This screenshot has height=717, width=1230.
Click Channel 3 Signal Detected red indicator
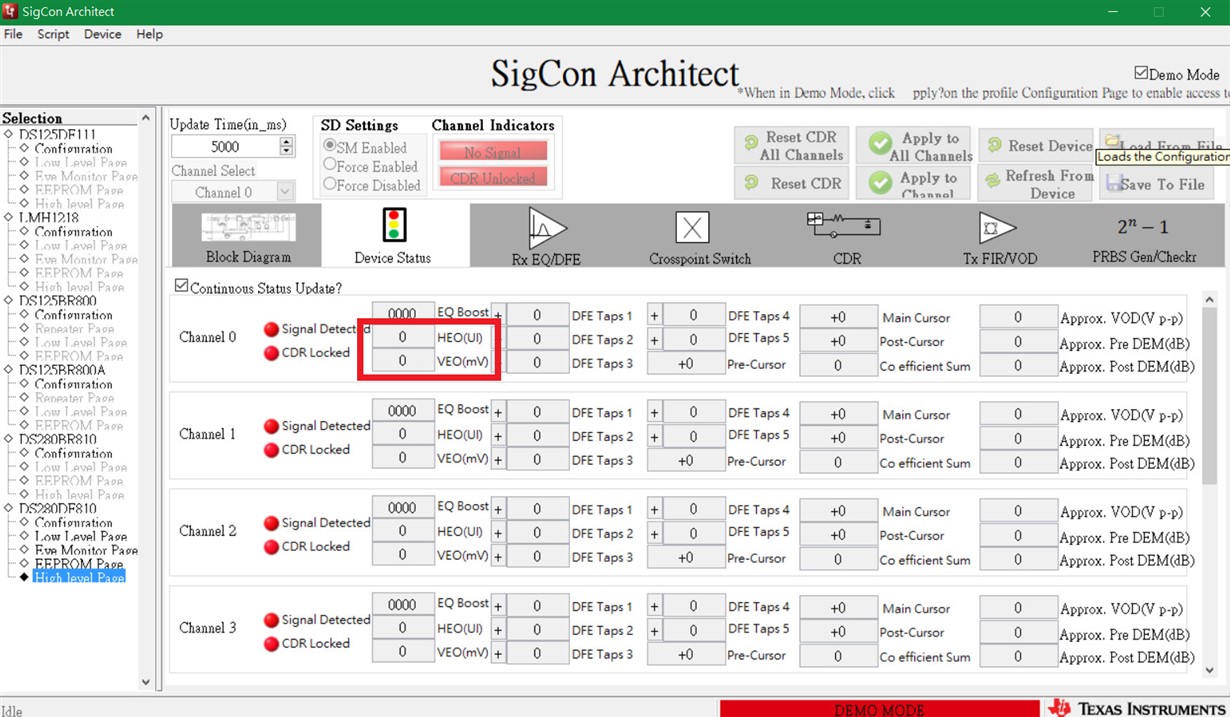[x=271, y=620]
